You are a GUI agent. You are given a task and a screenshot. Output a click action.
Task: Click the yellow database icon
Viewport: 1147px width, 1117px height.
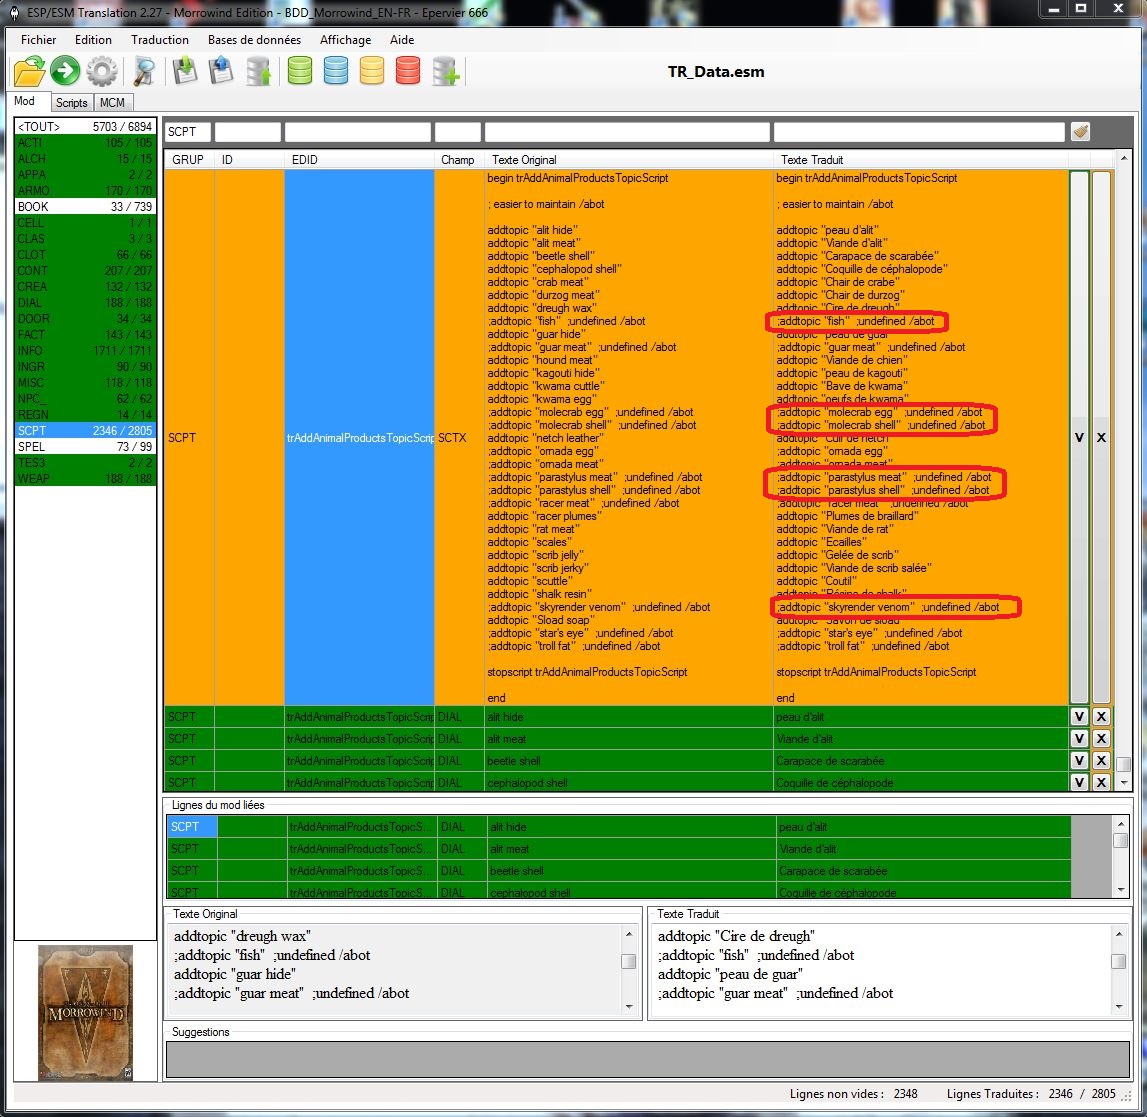click(372, 71)
